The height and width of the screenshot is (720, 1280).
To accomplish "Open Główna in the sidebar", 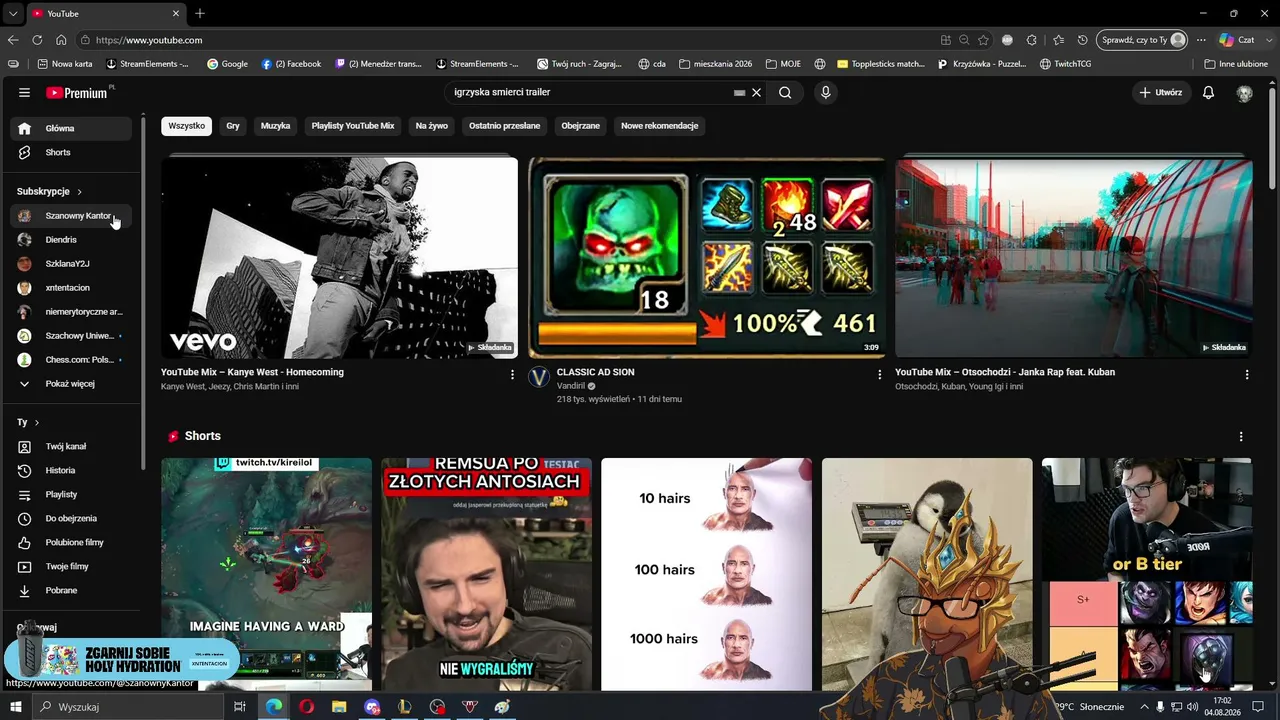I will point(71,128).
